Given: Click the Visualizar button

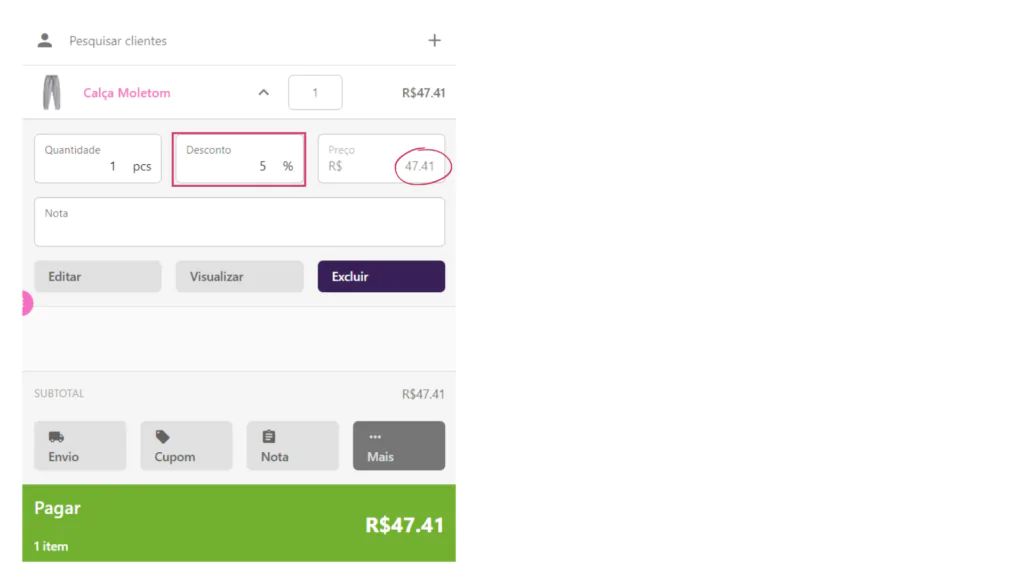Looking at the screenshot, I should pos(240,276).
